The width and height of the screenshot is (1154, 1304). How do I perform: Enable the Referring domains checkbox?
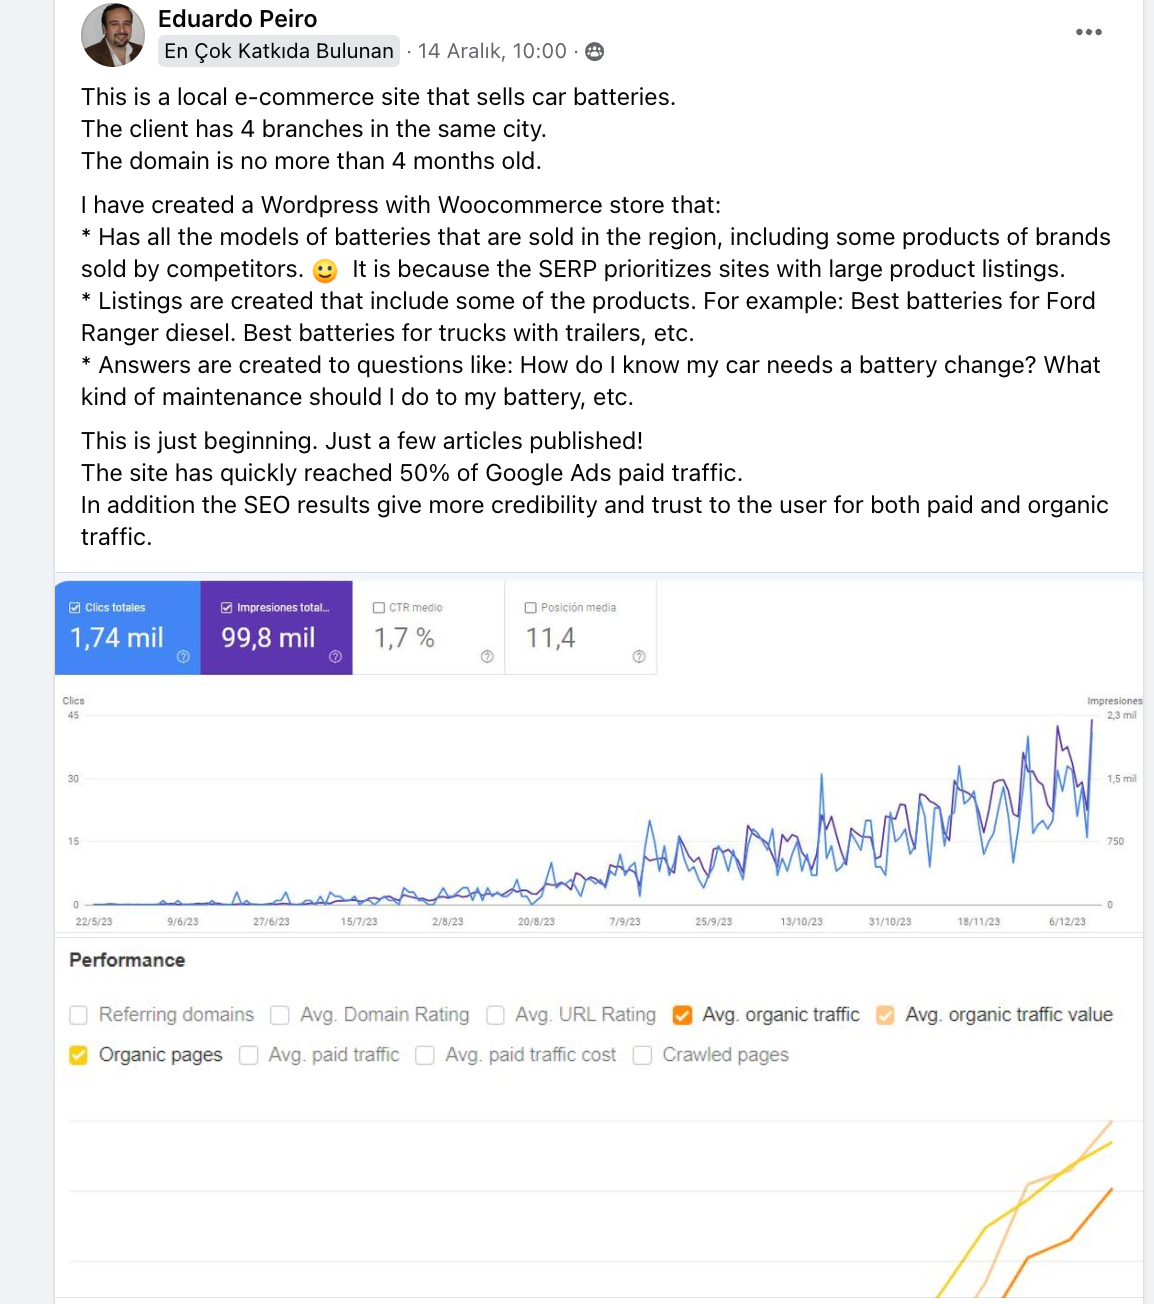[79, 1015]
